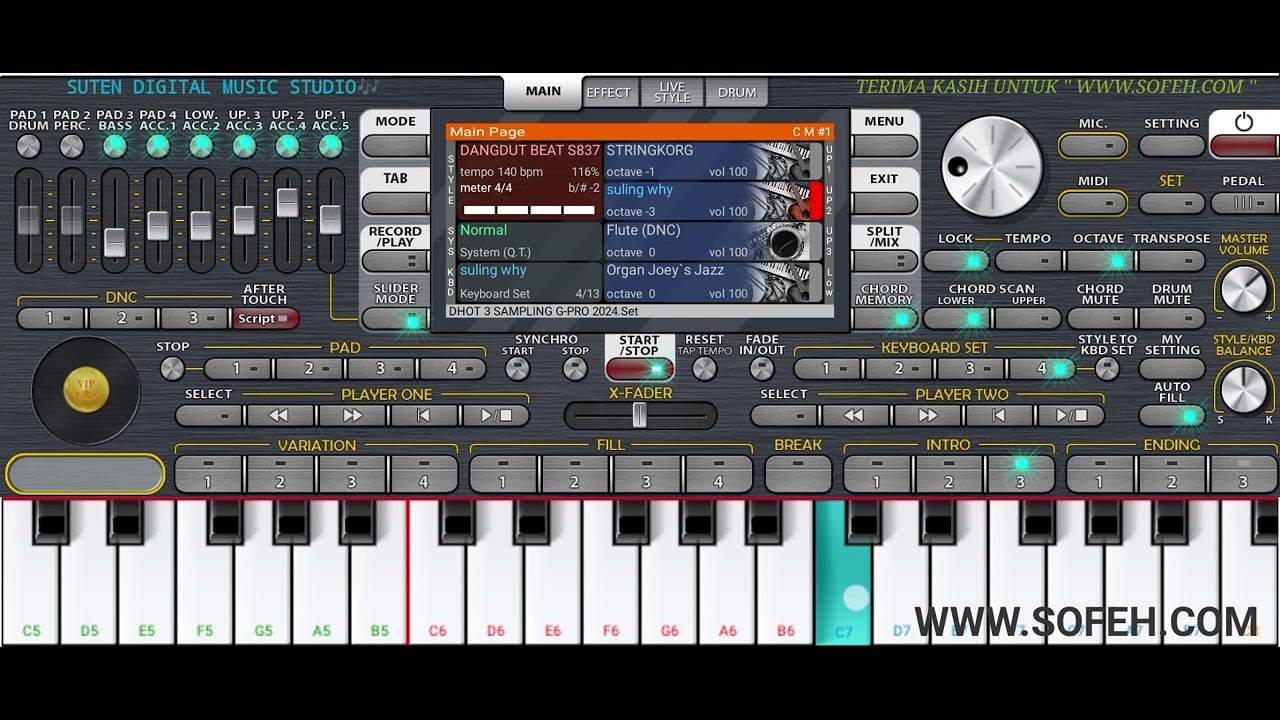Screen dimensions: 1280x720
Task: Open the DANGDUT BEAT S837 style selector
Action: coord(529,180)
